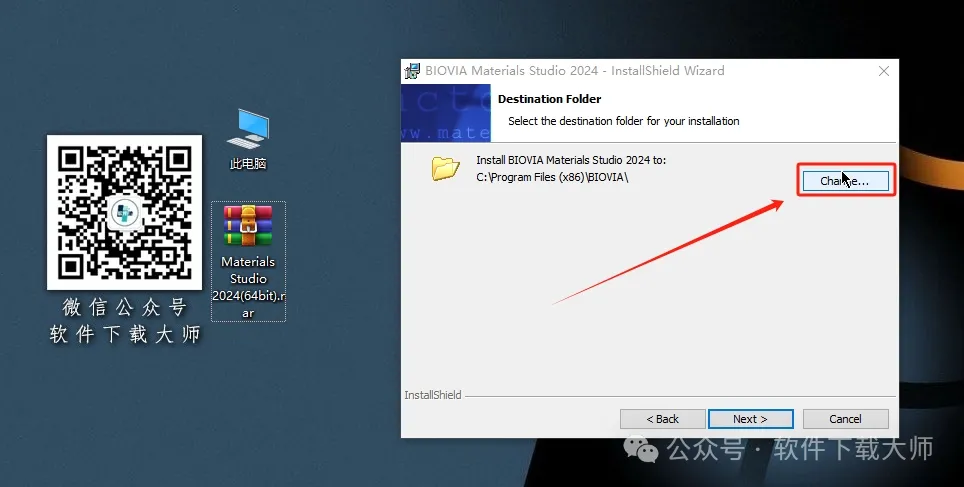The width and height of the screenshot is (964, 487).
Task: Click the C:\Program Files (x86)\BIOVIA\ path text
Action: [x=552, y=178]
